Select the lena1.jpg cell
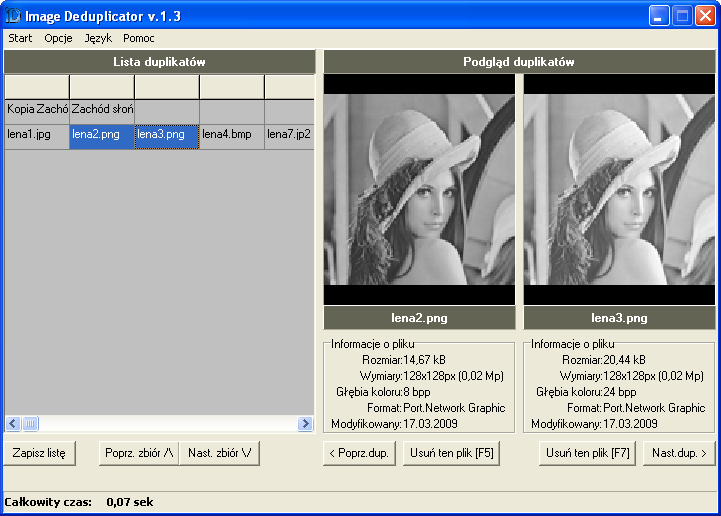Viewport: 721px width, 516px height. click(37, 137)
